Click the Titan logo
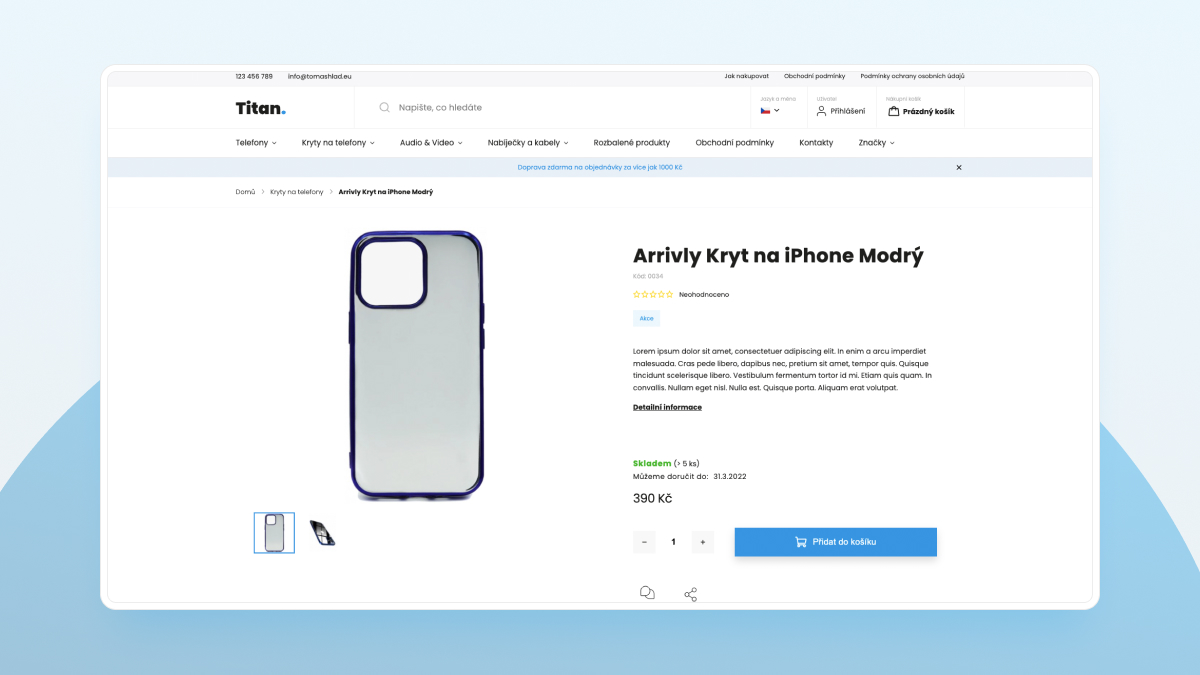Viewport: 1200px width, 675px height. (x=261, y=108)
